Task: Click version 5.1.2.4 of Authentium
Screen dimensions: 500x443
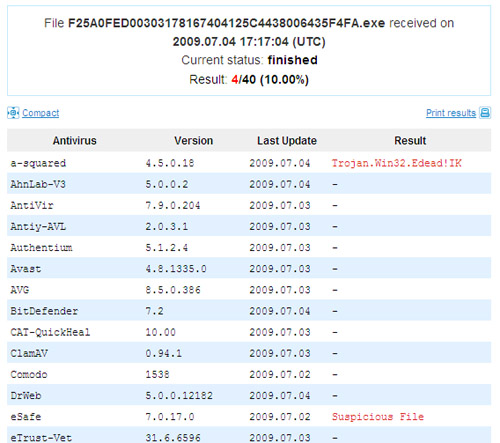Action: [167, 248]
